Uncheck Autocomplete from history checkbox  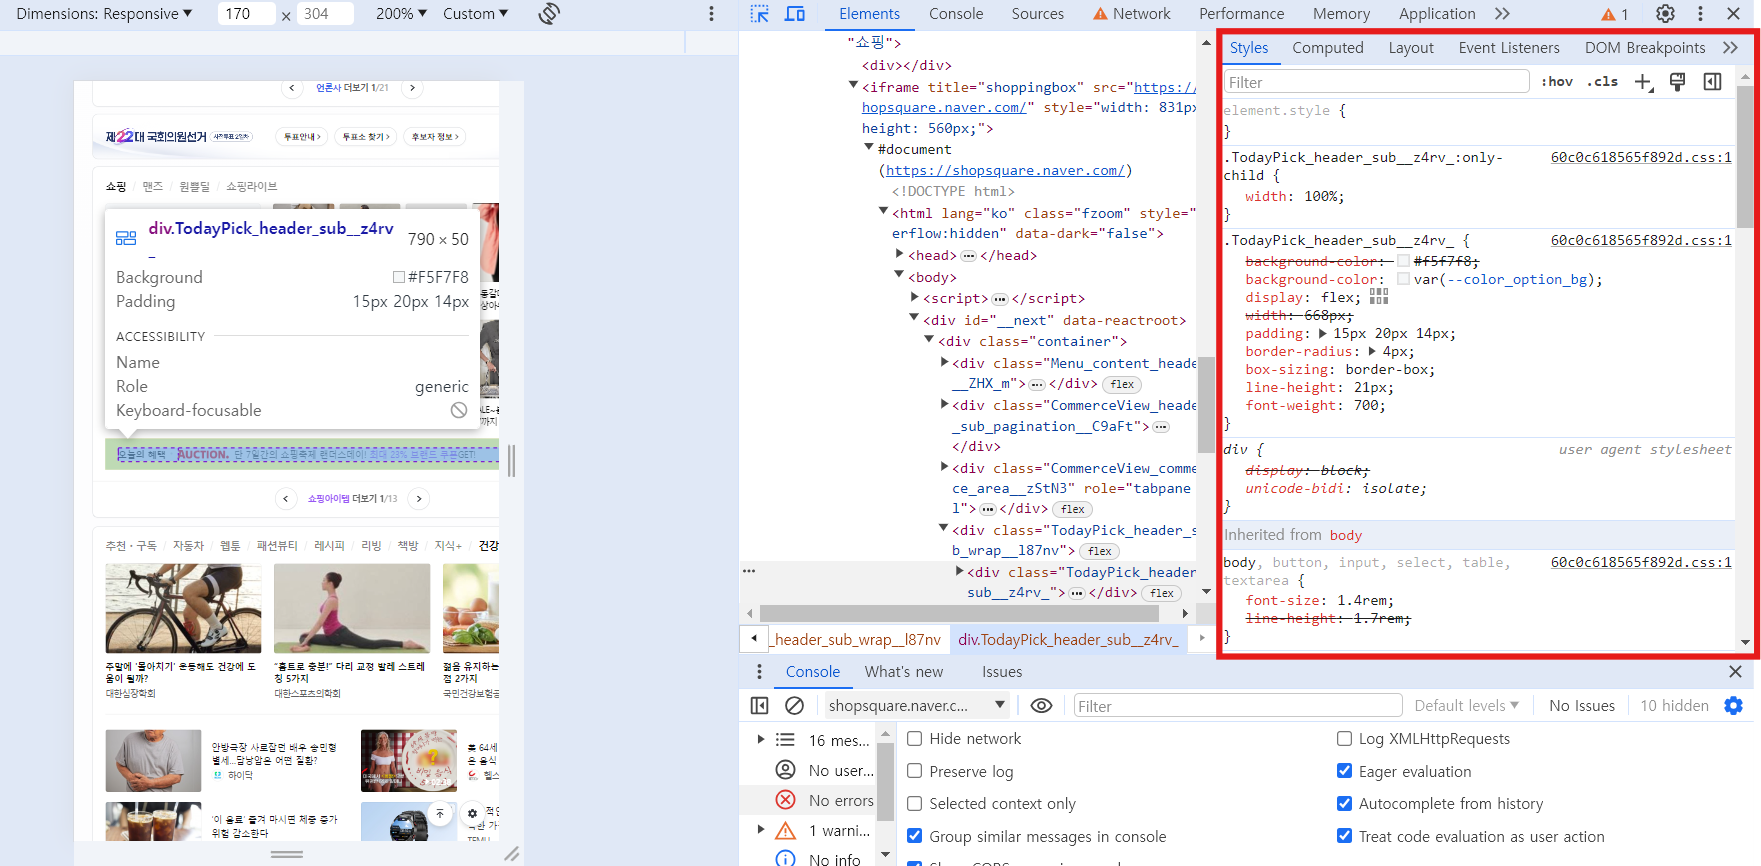click(1345, 804)
